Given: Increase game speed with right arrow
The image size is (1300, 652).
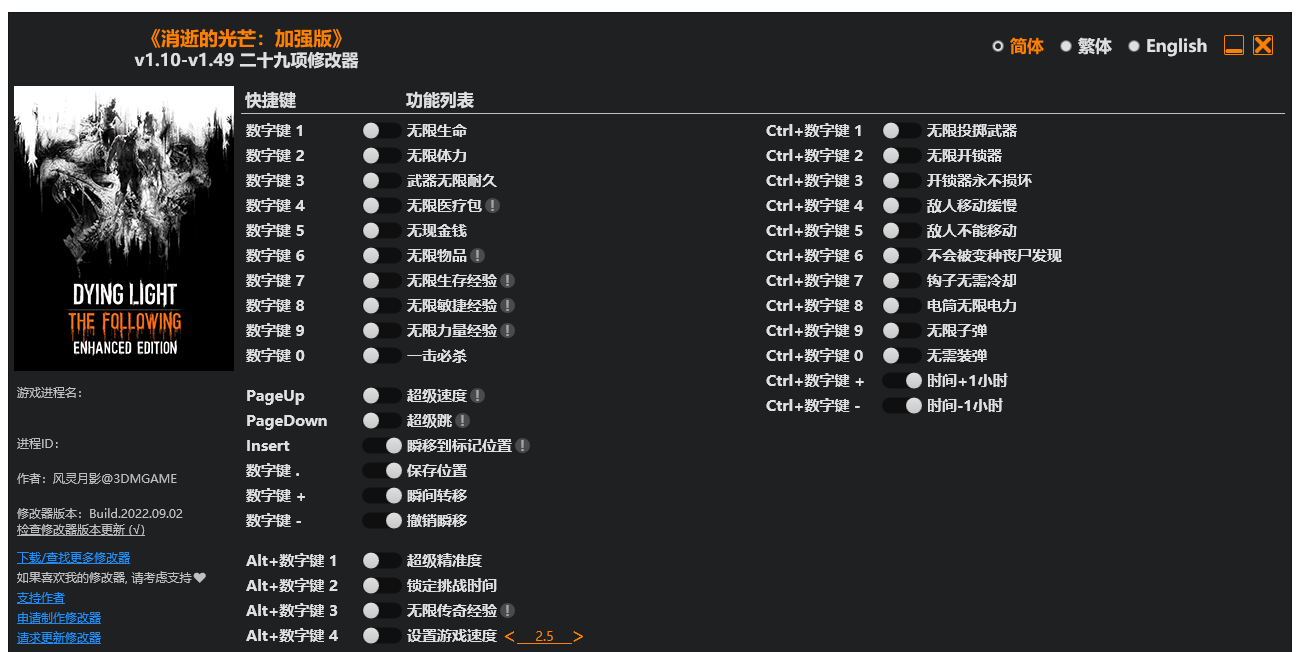Looking at the screenshot, I should [578, 637].
